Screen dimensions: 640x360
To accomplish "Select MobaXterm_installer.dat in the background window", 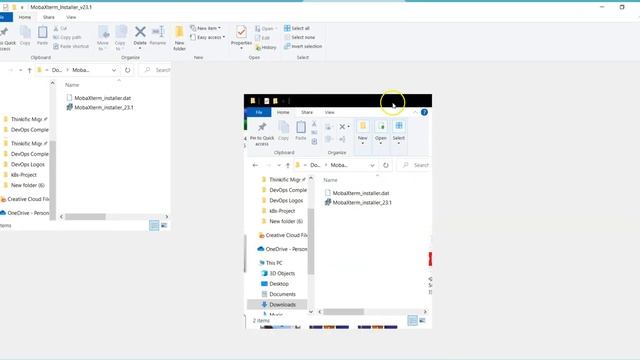I will (x=98, y=98).
